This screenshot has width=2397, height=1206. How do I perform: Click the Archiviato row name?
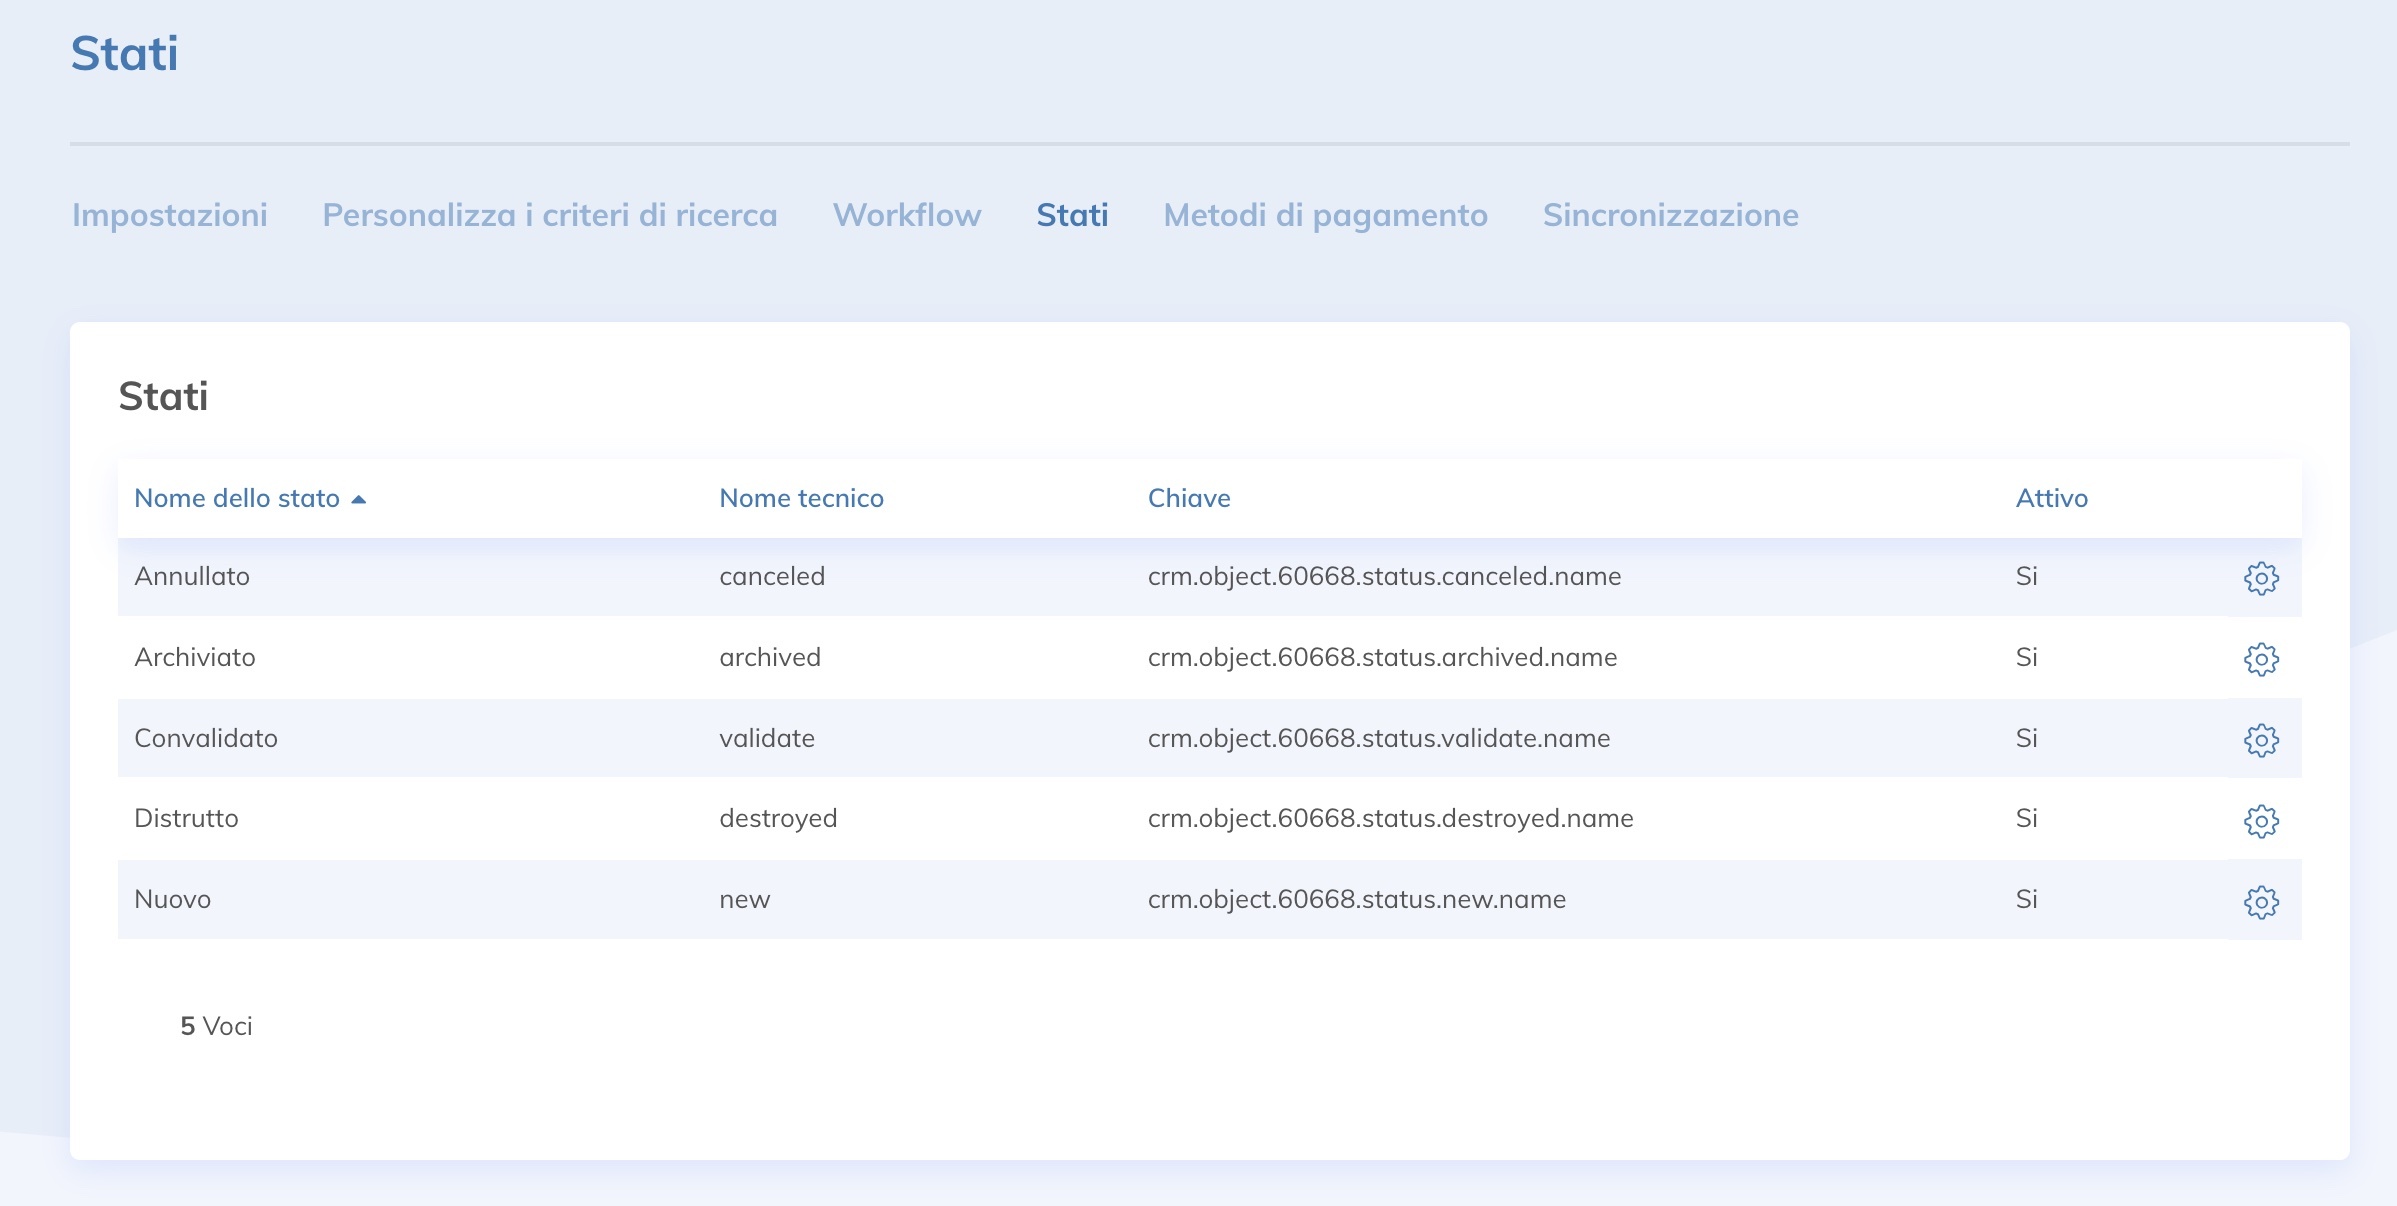pyautogui.click(x=195, y=657)
